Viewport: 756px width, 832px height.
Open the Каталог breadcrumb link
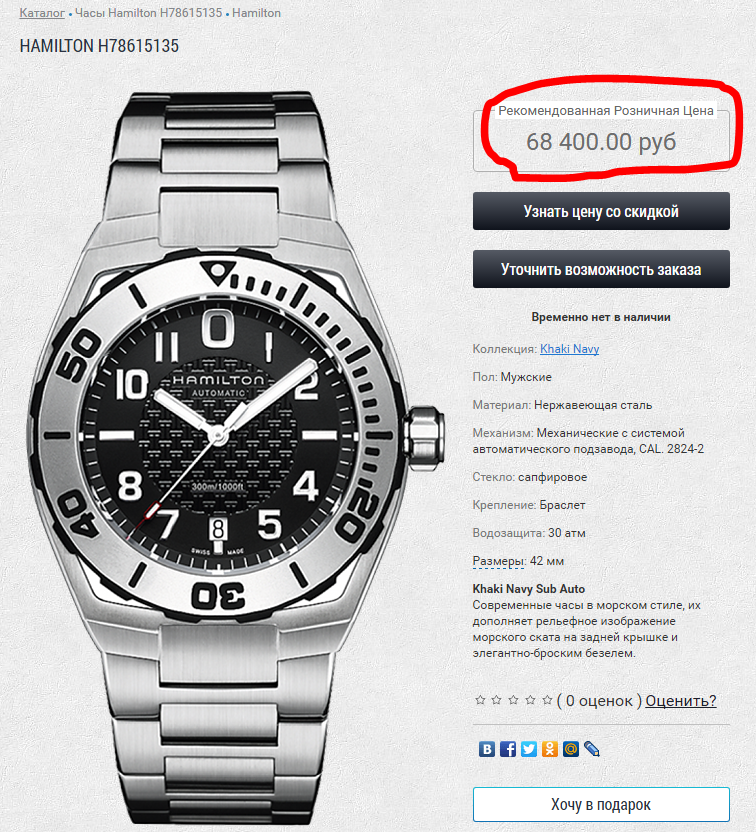[x=42, y=13]
